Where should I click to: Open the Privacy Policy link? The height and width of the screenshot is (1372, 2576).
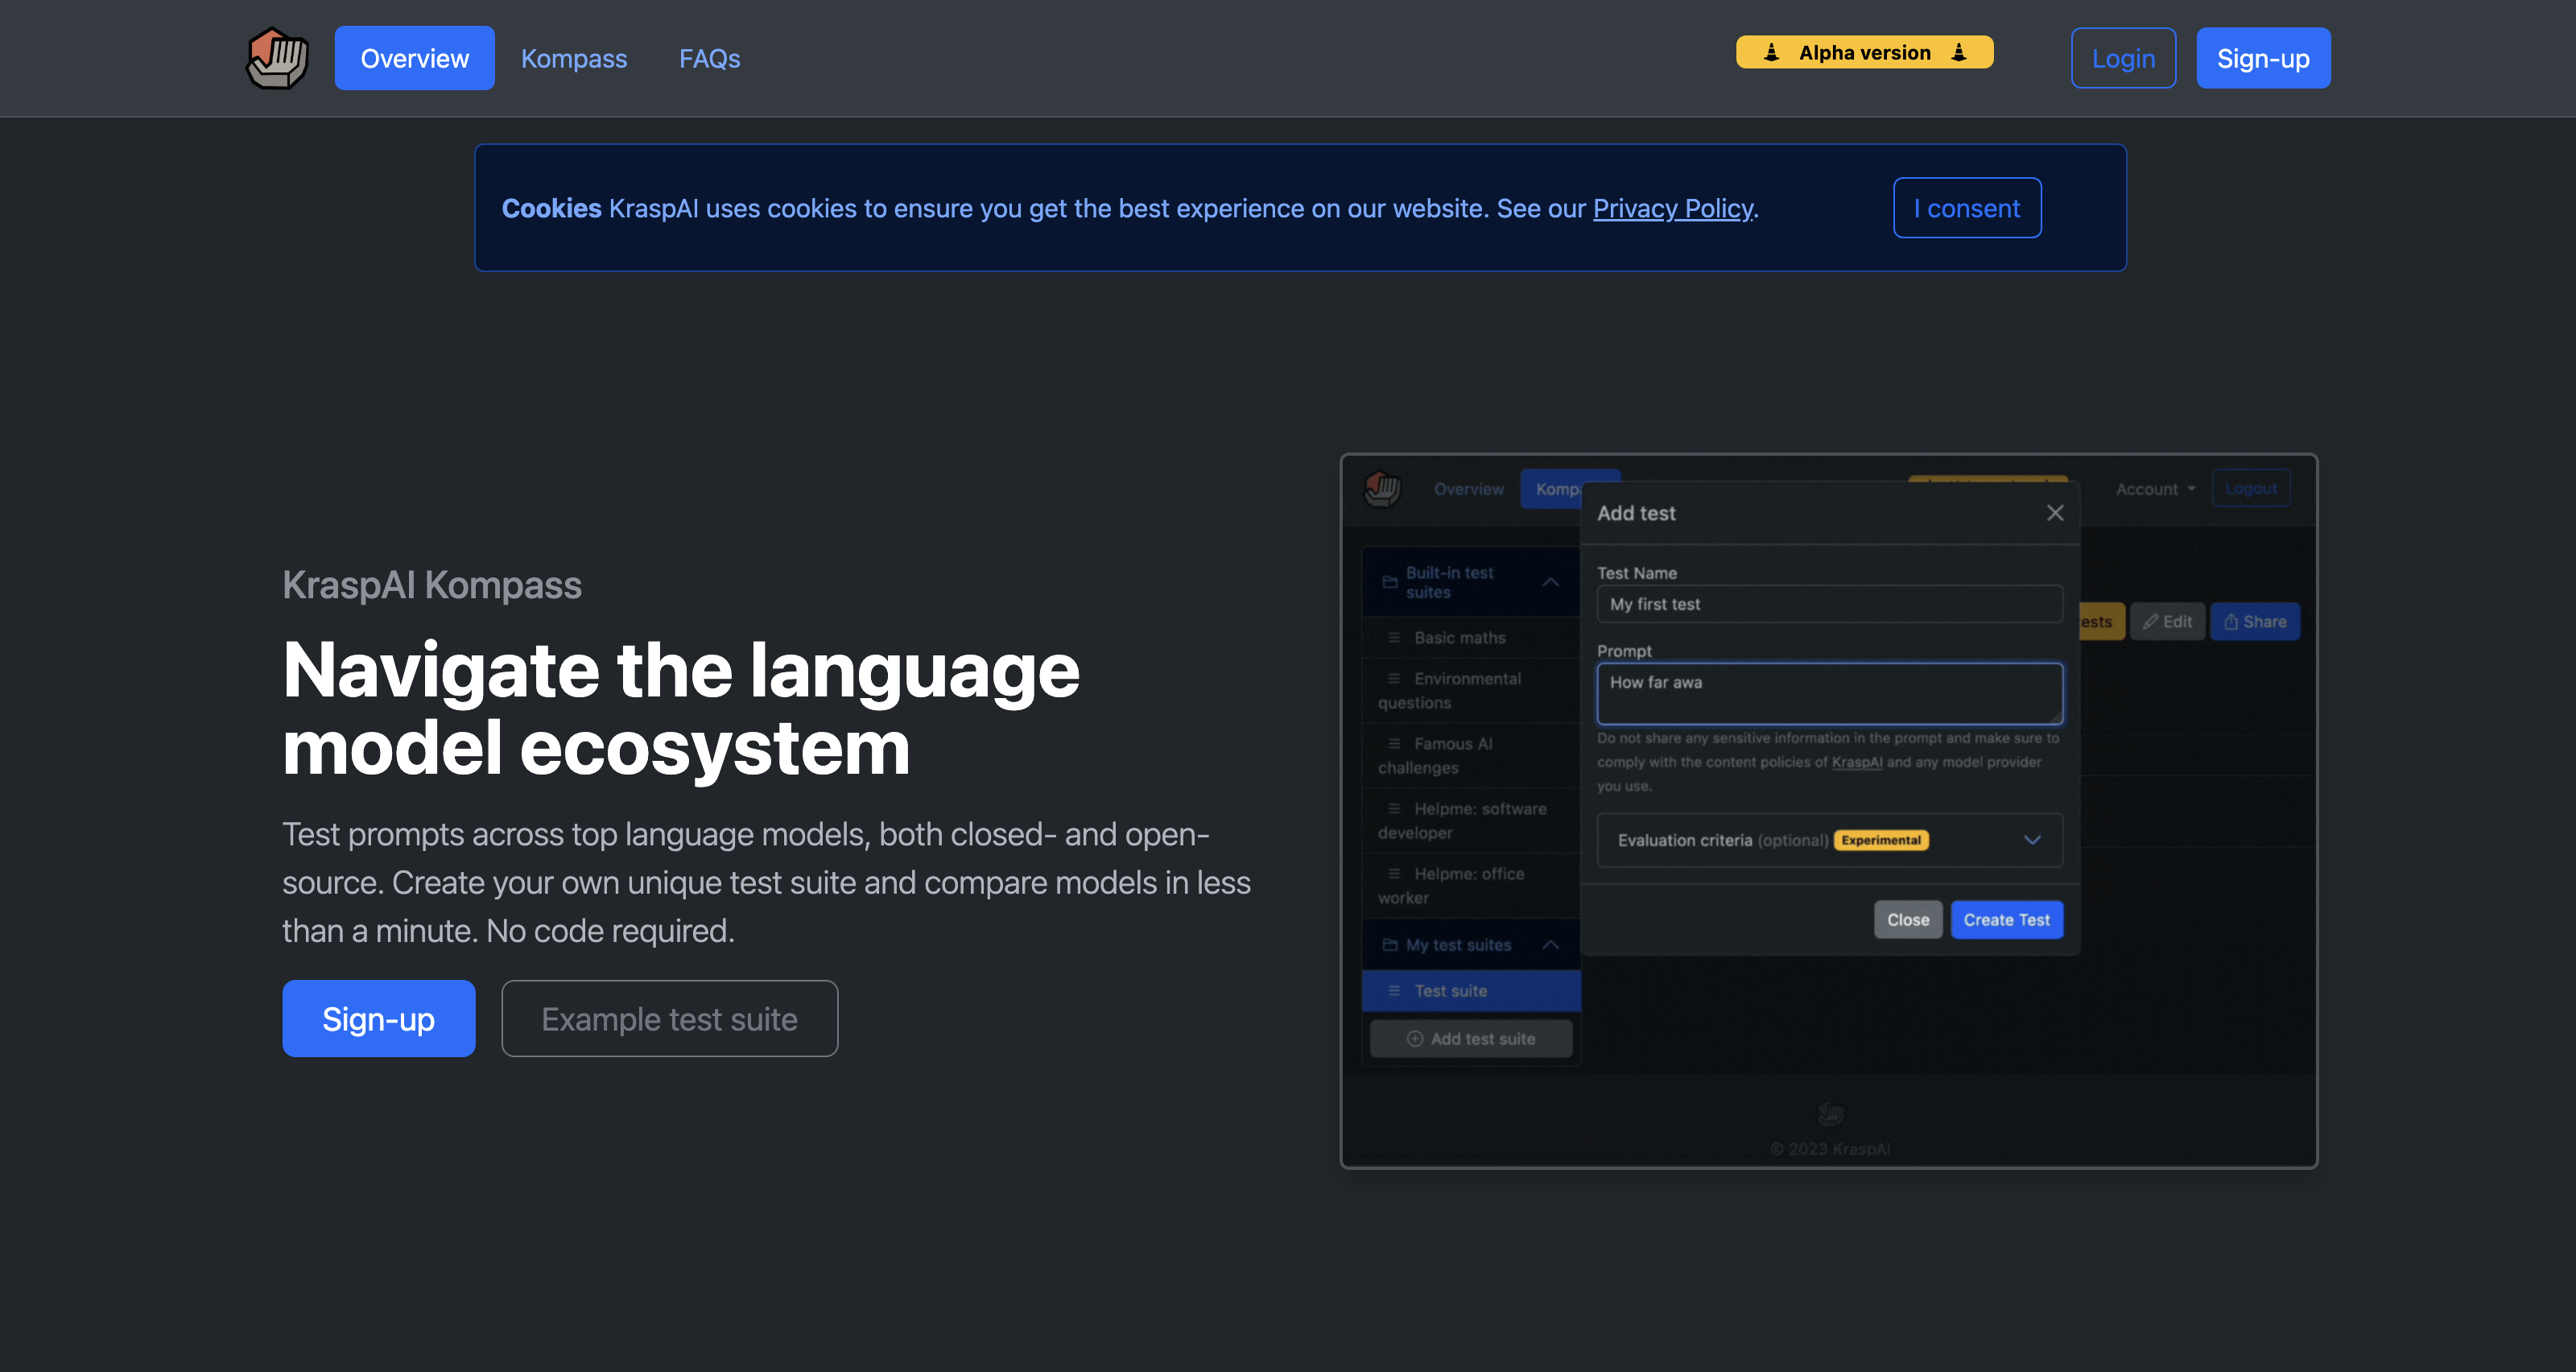(1673, 208)
